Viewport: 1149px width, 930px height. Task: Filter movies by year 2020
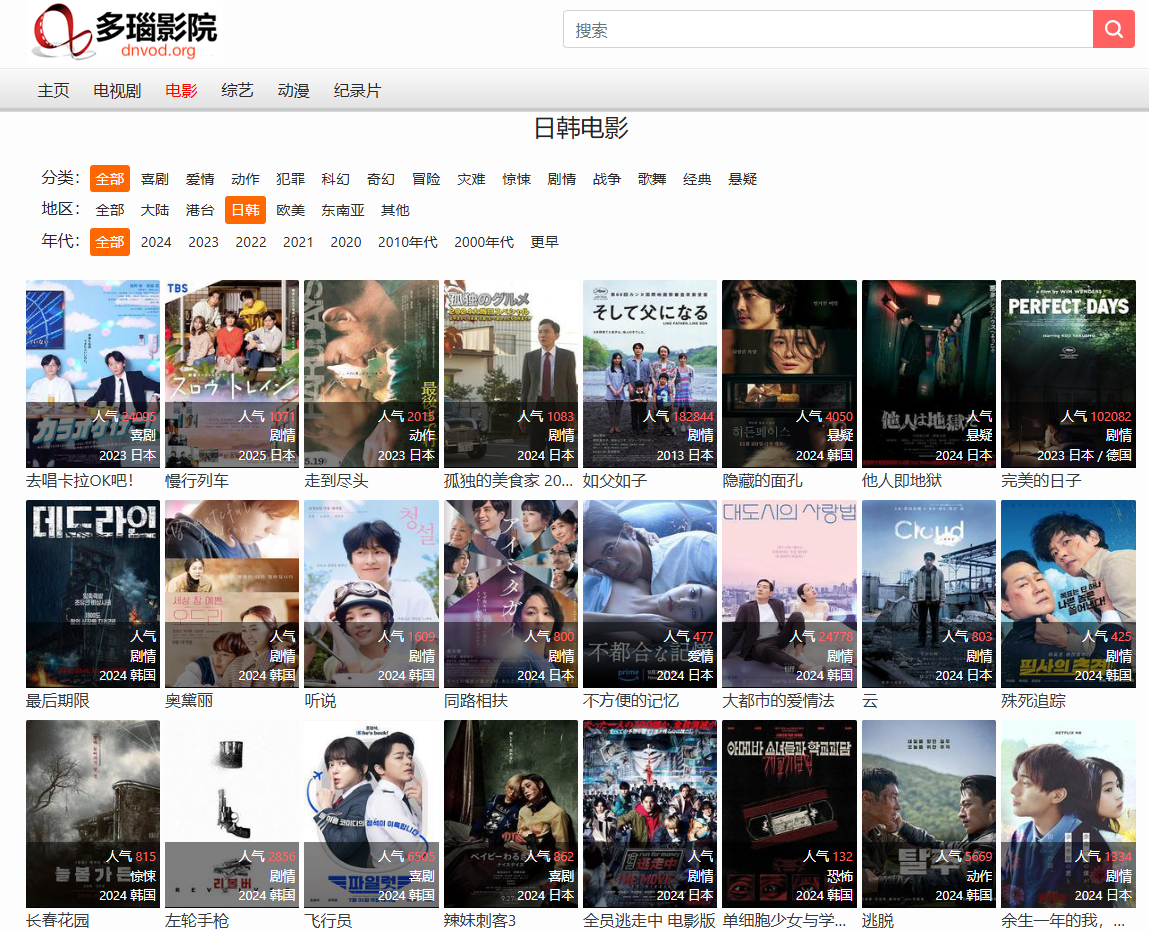[x=346, y=242]
